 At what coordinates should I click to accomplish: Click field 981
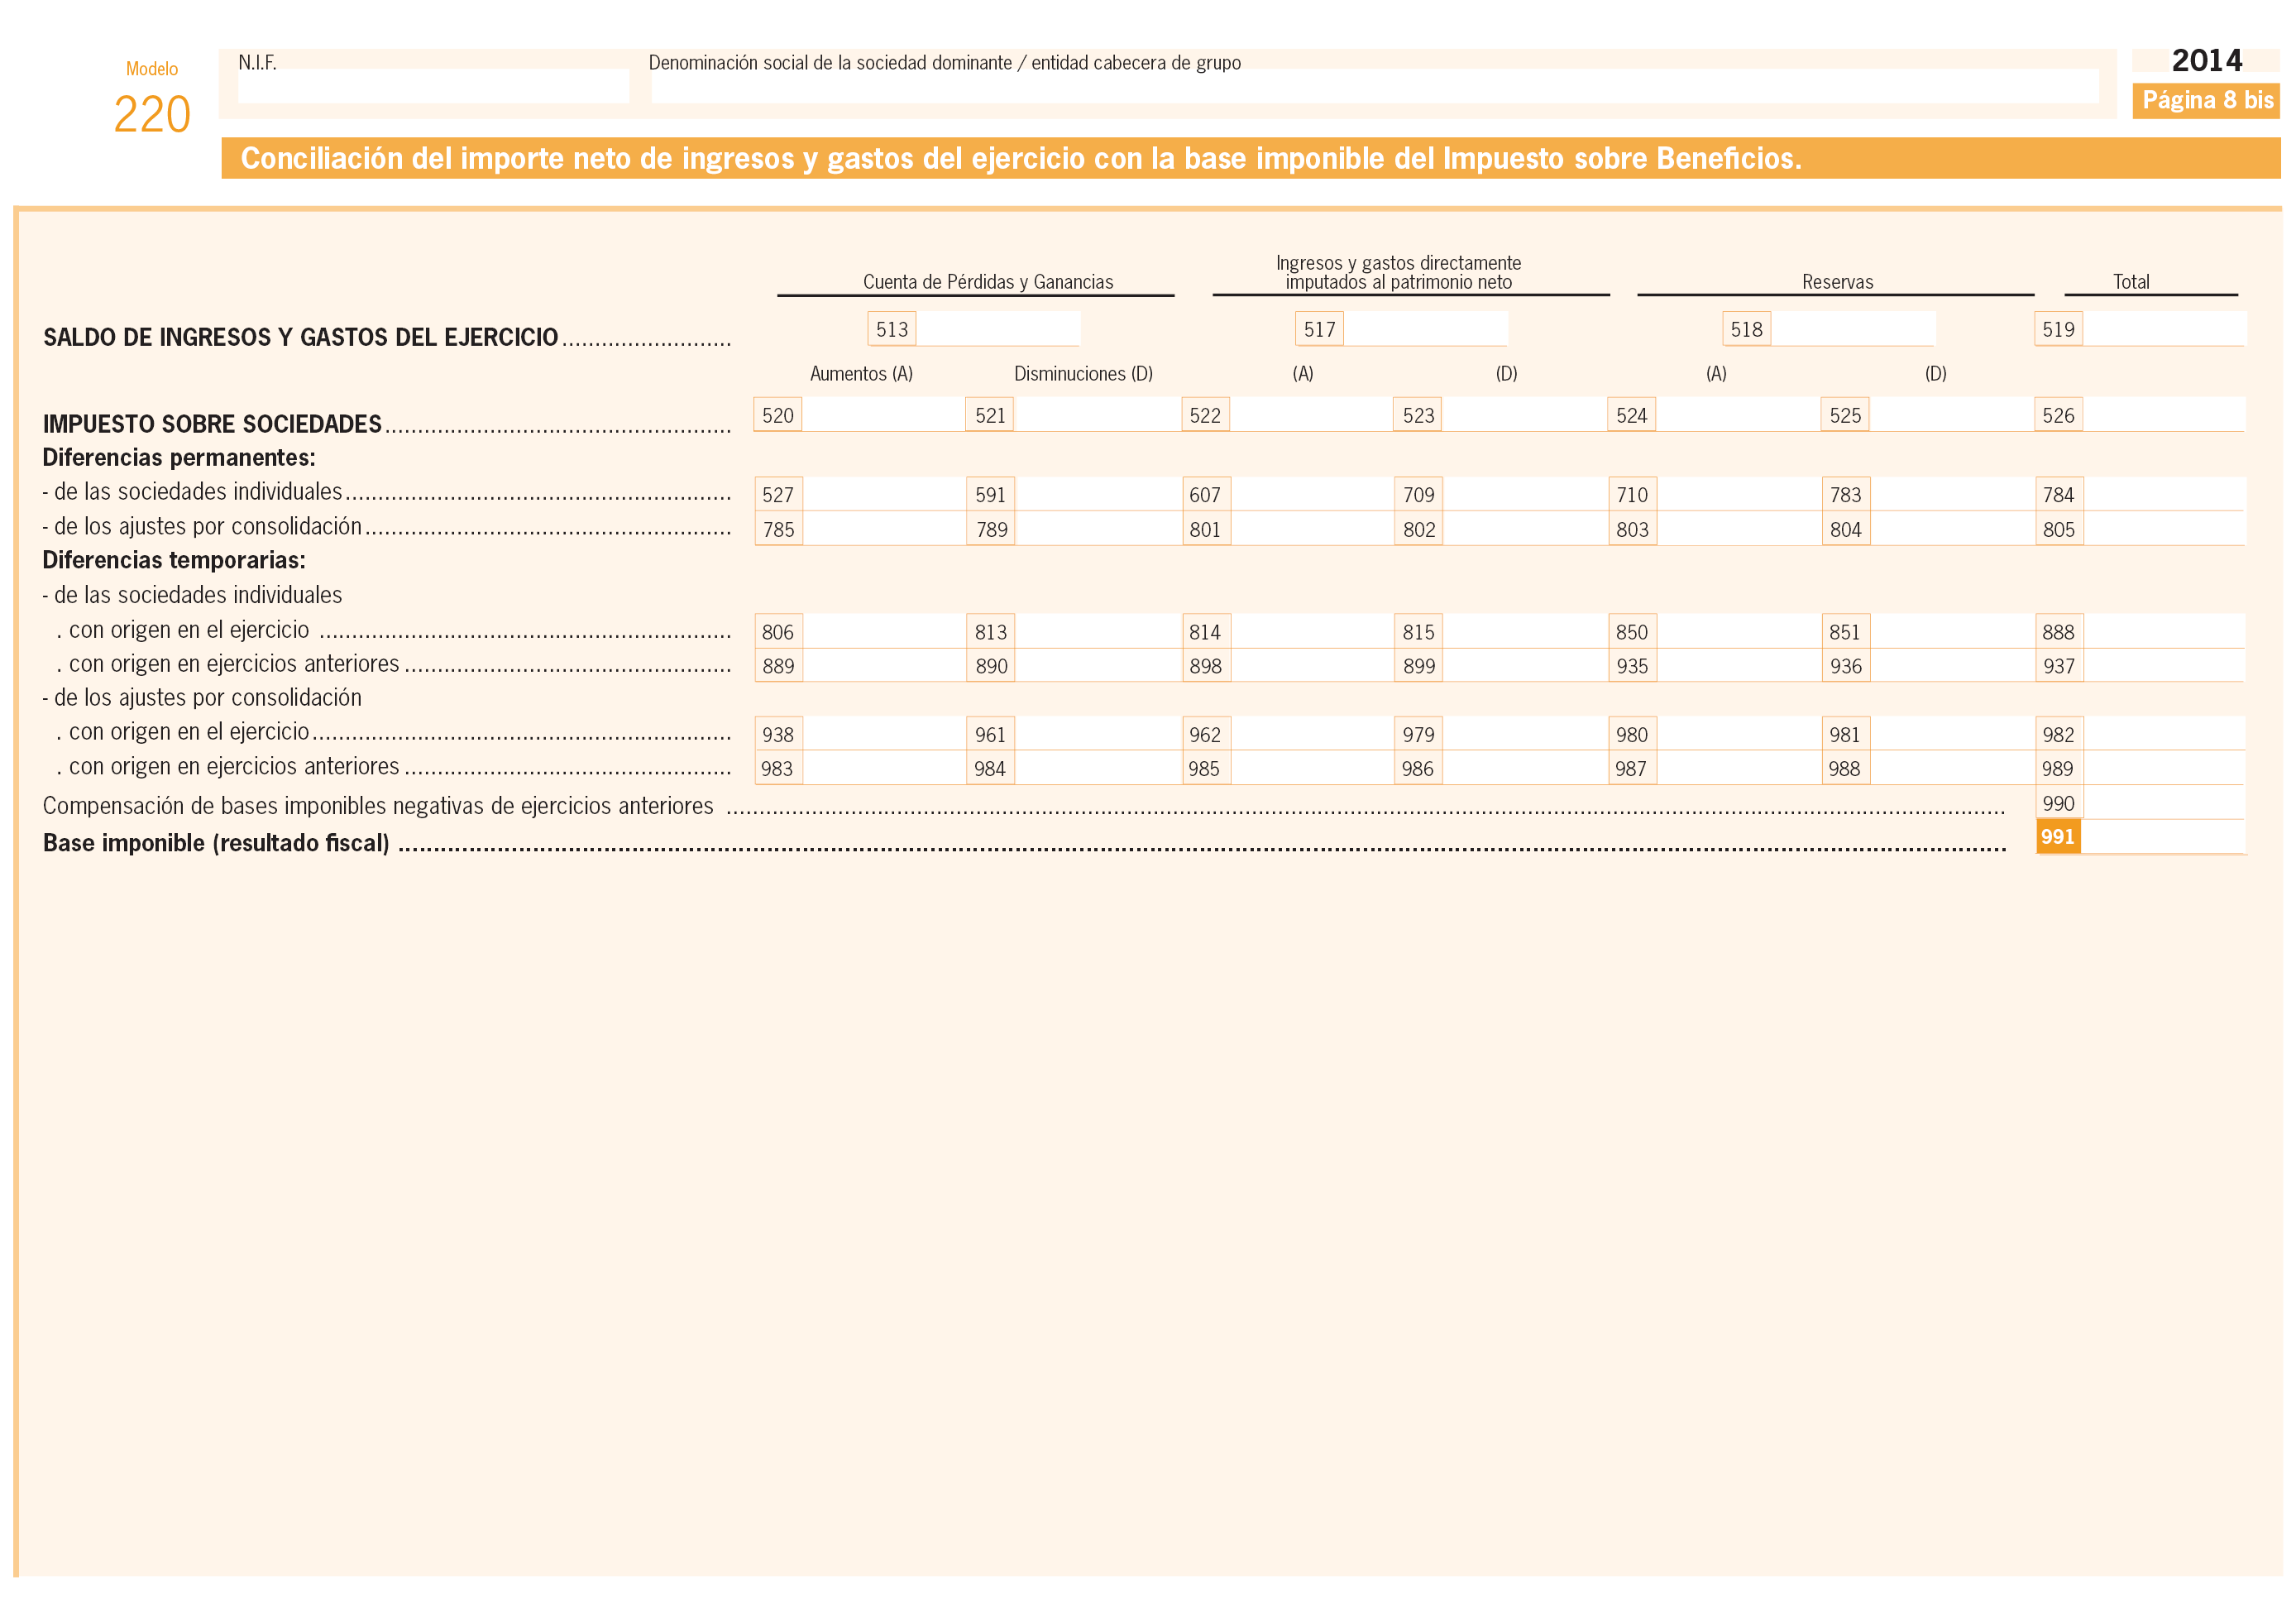(1953, 734)
